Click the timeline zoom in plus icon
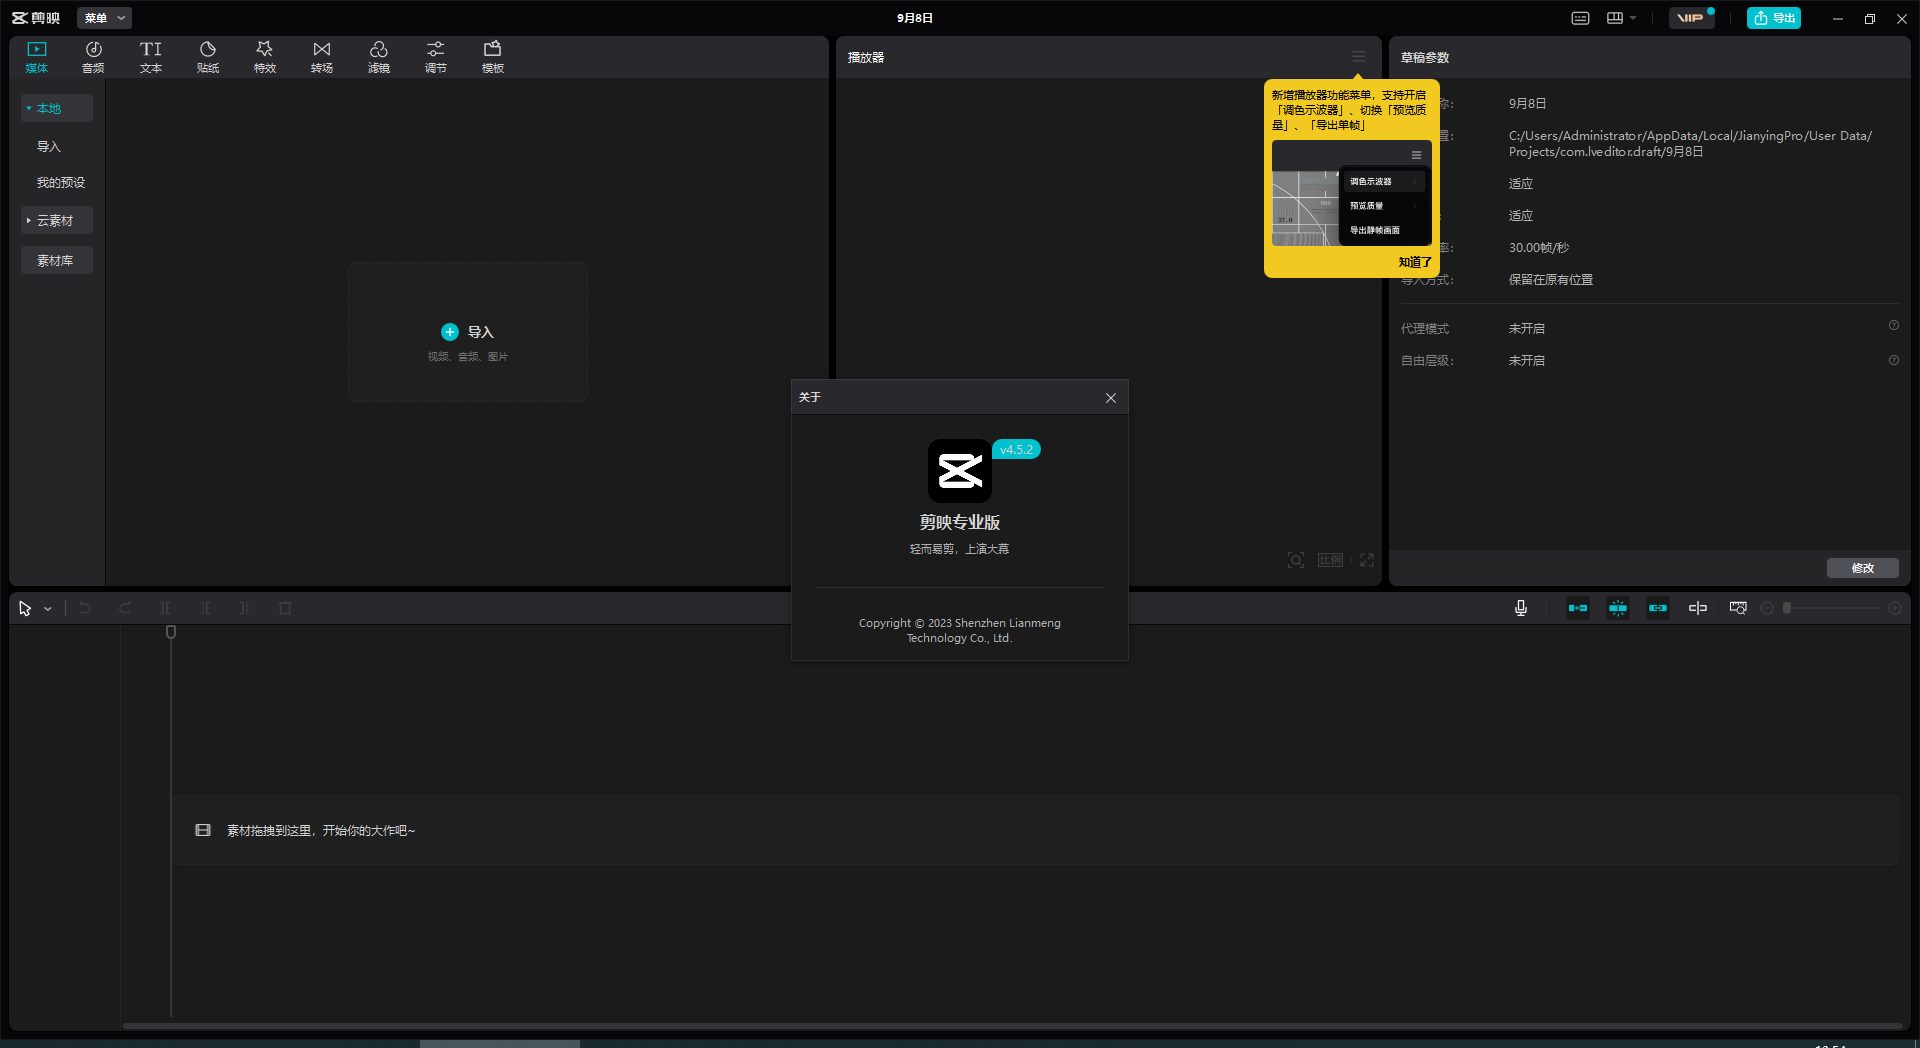Image resolution: width=1920 pixels, height=1048 pixels. pyautogui.click(x=1895, y=608)
